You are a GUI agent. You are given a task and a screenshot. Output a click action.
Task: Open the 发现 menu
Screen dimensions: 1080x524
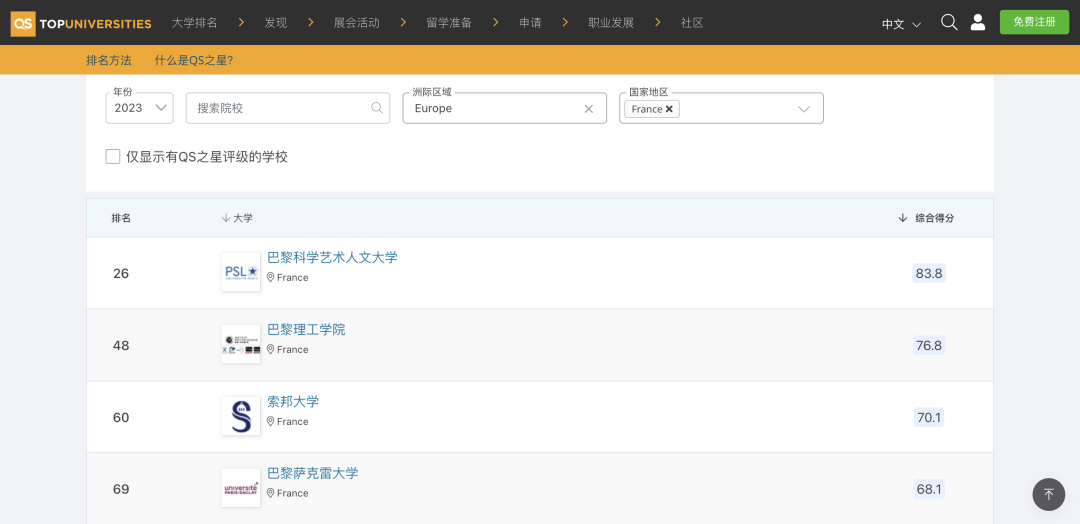pos(276,23)
